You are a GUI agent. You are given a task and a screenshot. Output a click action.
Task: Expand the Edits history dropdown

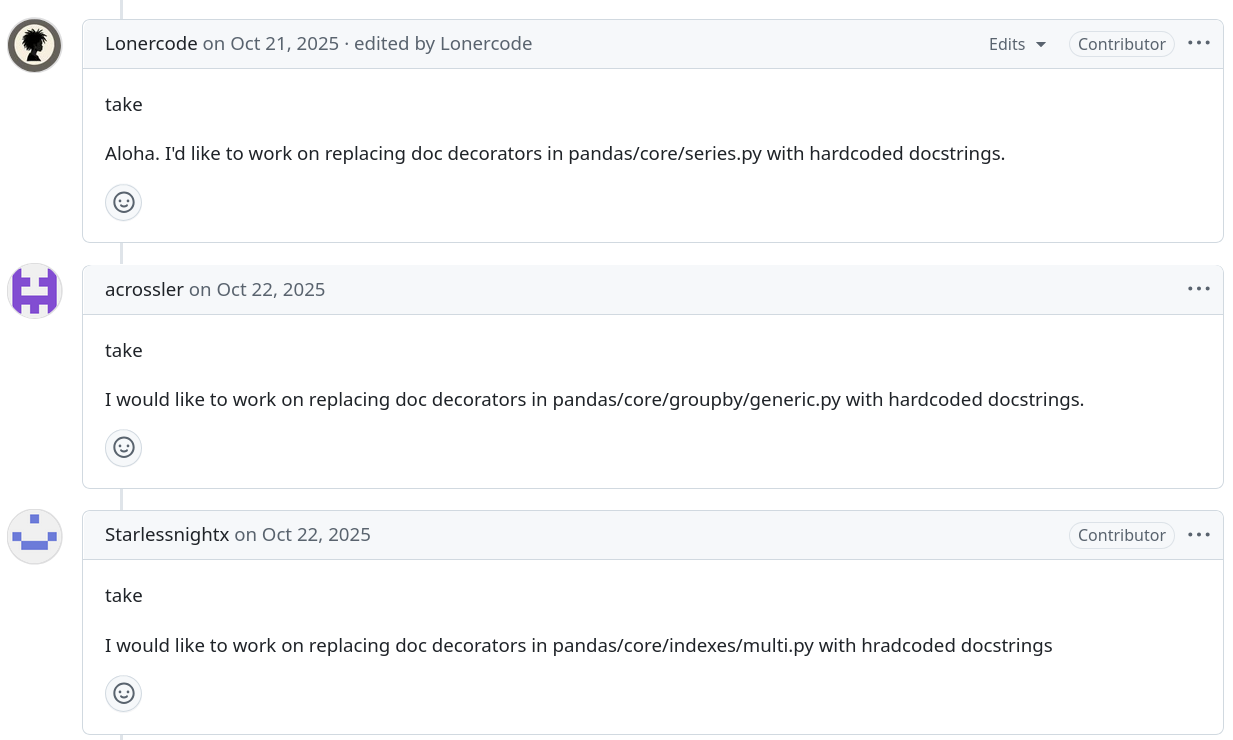(x=1017, y=44)
